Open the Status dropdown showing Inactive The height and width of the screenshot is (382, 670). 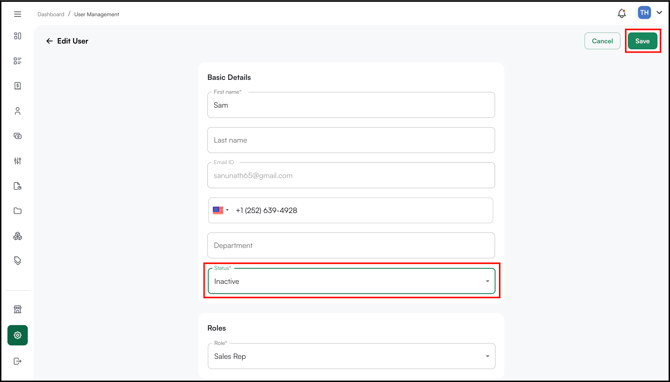351,281
